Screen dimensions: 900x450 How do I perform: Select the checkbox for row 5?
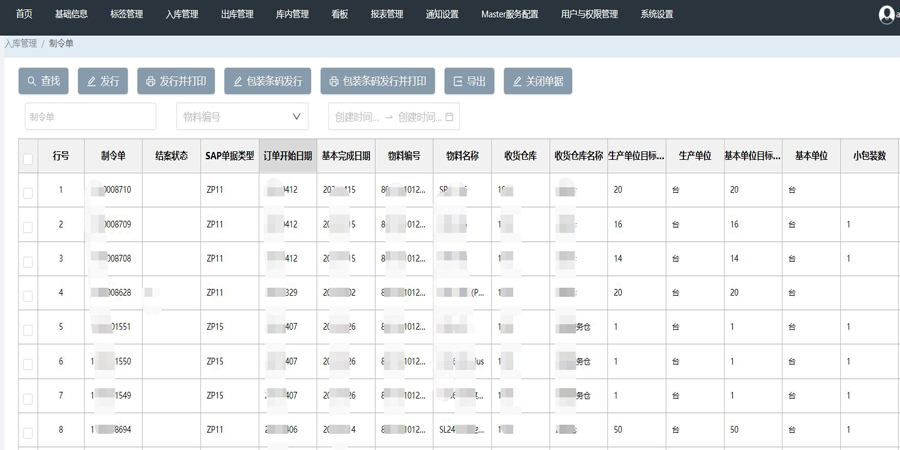tap(28, 330)
